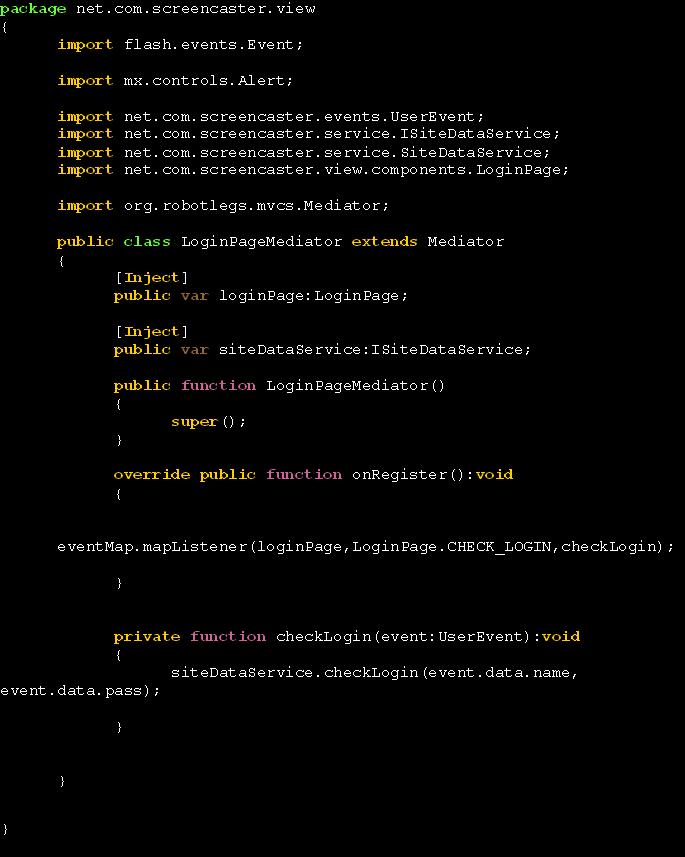Click the components.LoginPage import line
The height and width of the screenshot is (857, 685).
point(313,169)
